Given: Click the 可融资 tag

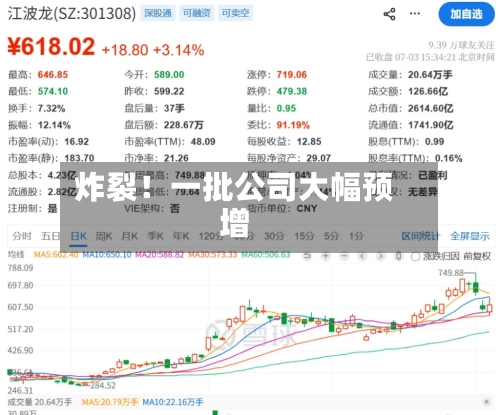Looking at the screenshot, I should coord(197,13).
